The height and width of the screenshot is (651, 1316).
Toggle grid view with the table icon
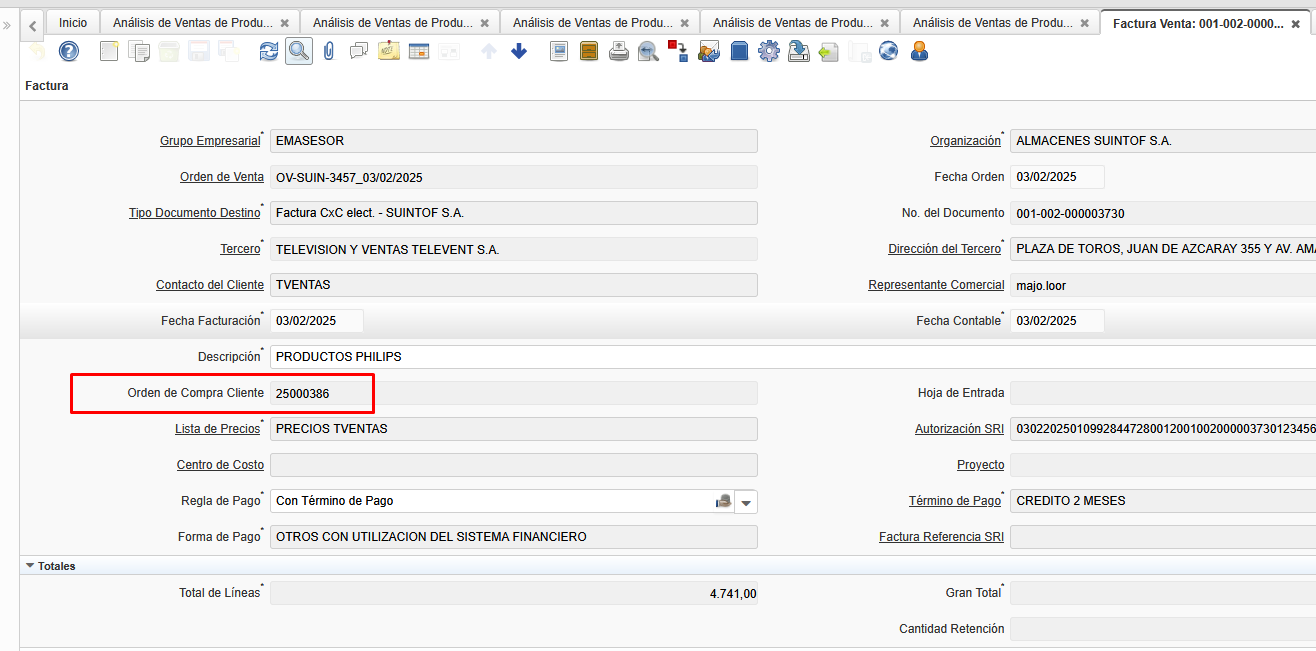(x=419, y=51)
